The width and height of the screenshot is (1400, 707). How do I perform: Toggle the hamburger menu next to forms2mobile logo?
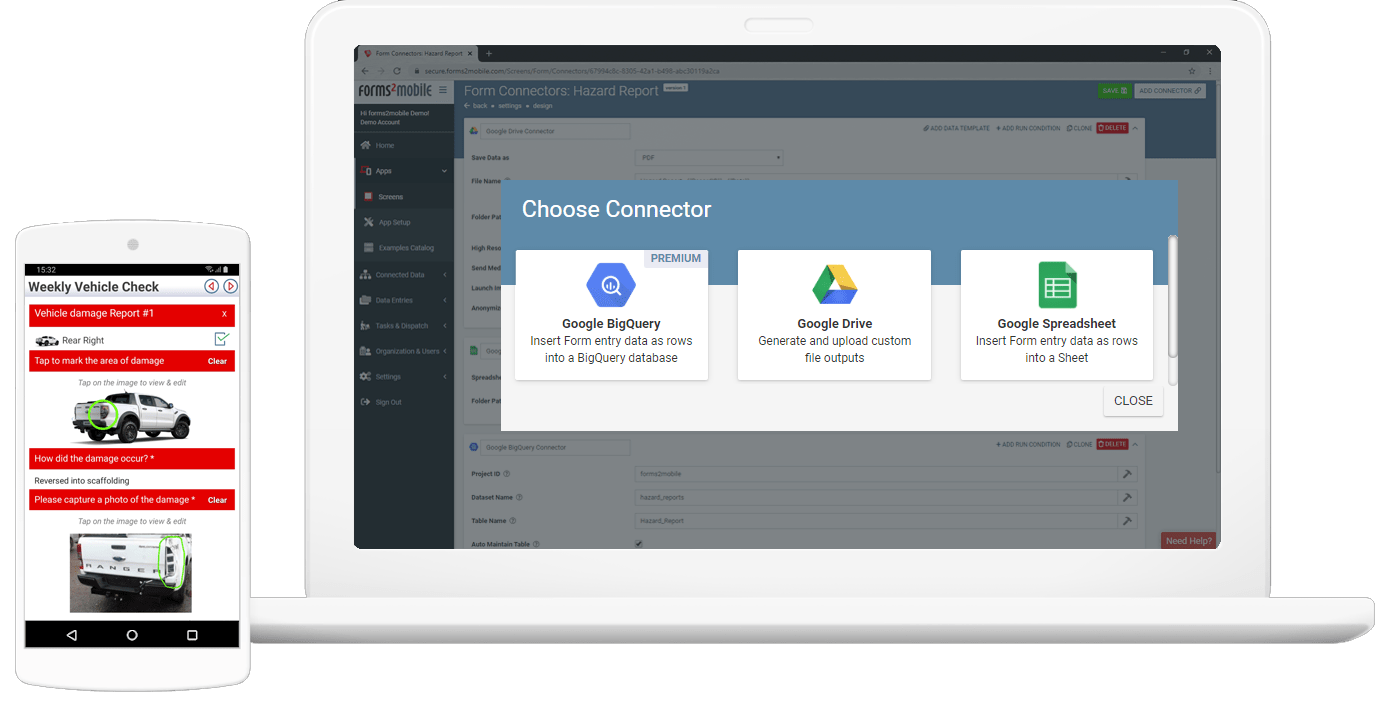443,90
